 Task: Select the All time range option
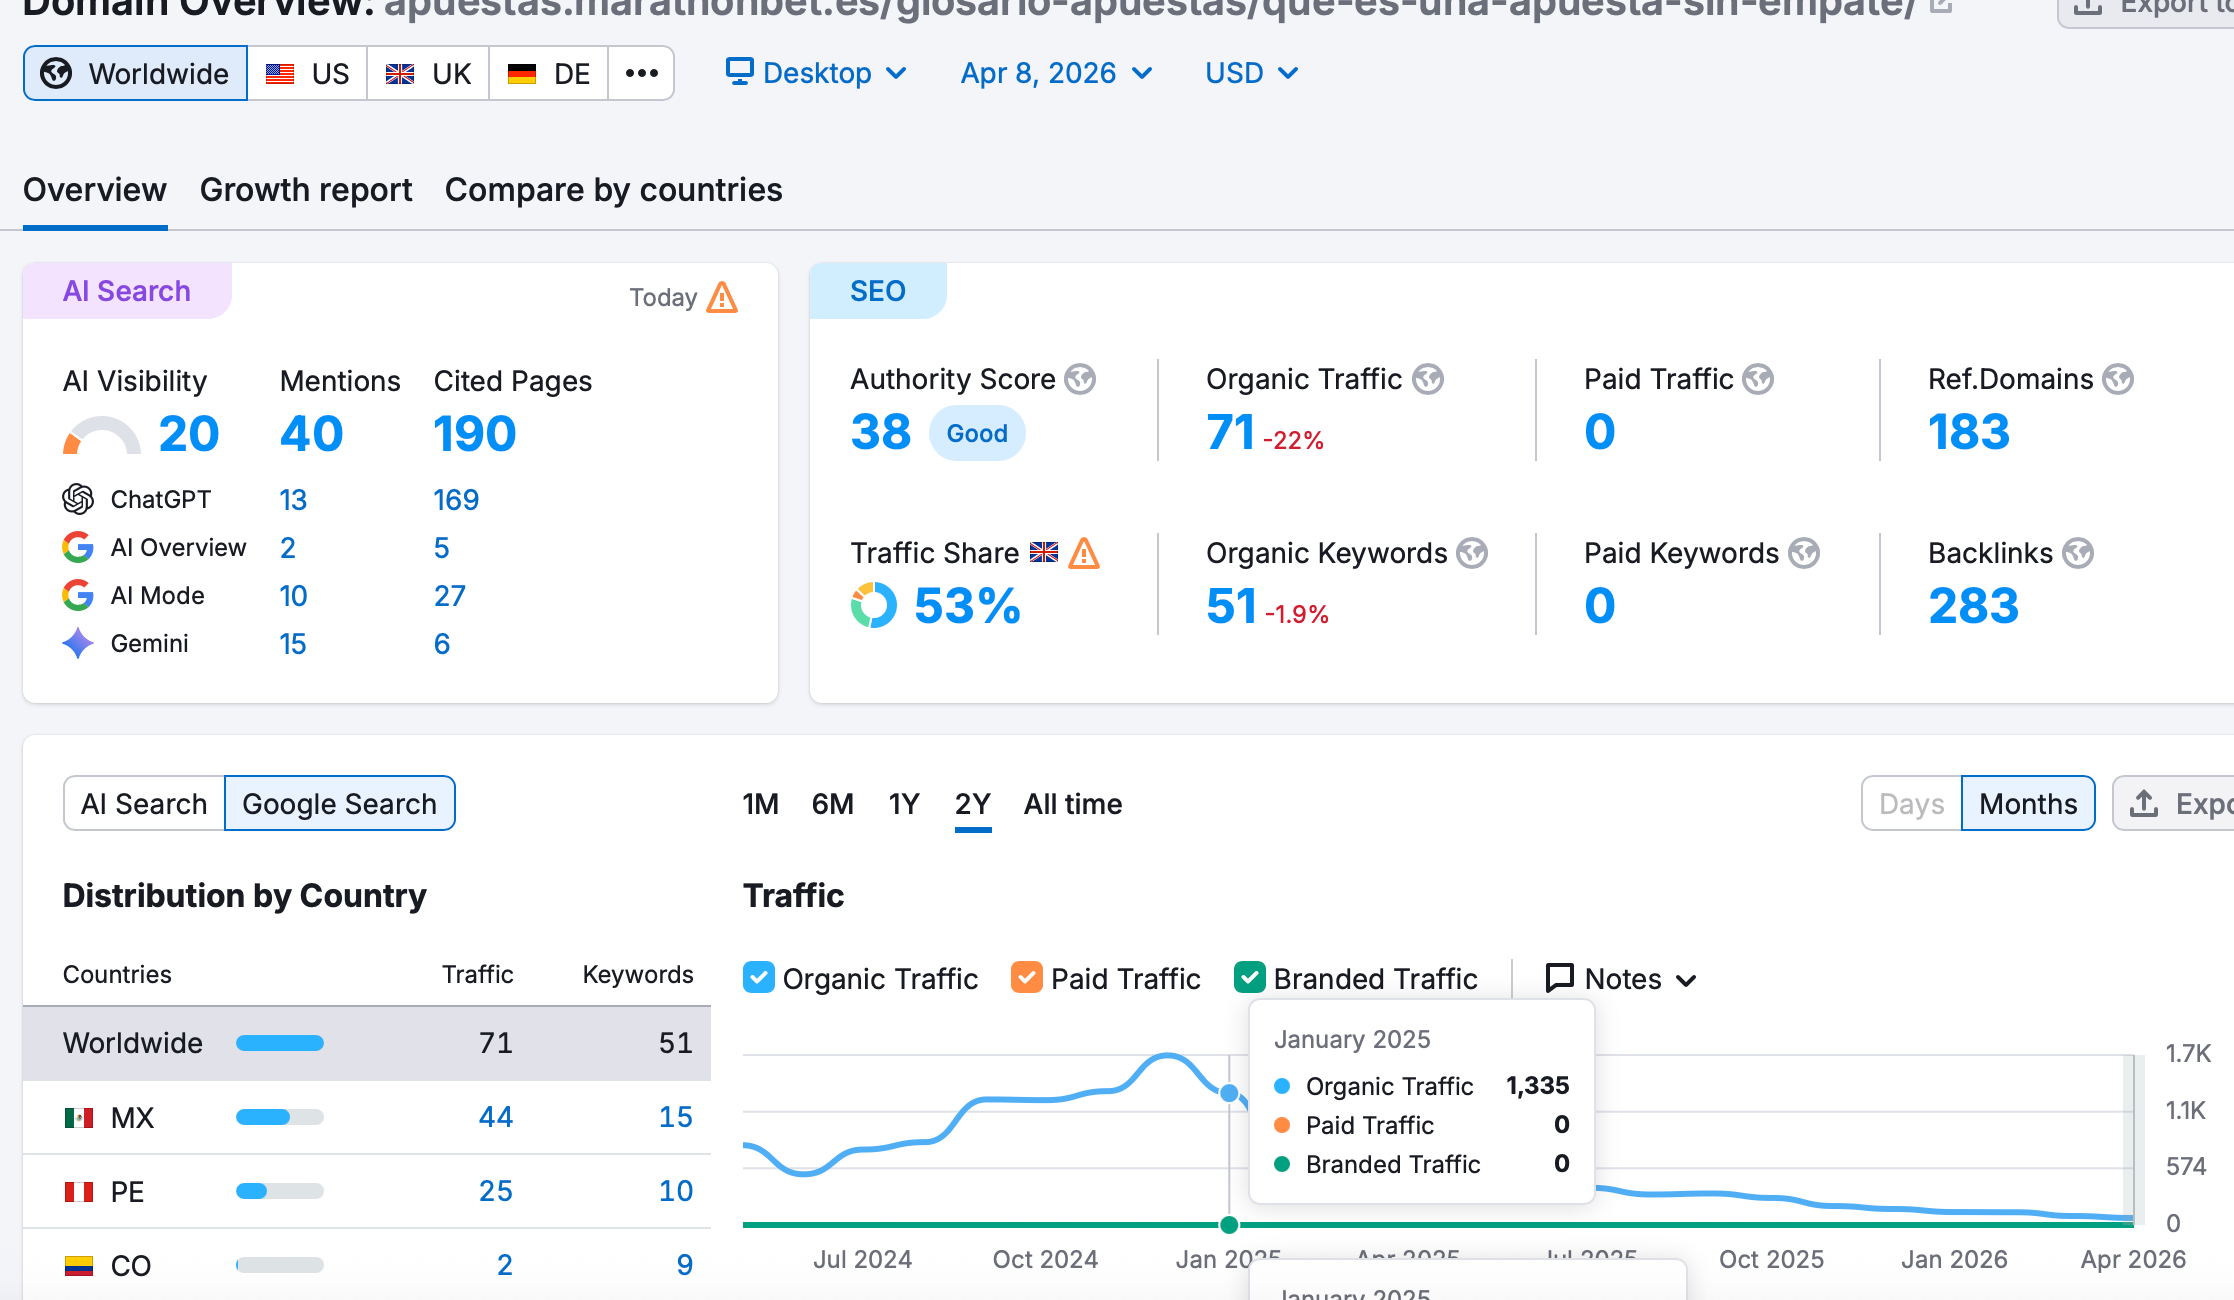click(x=1072, y=804)
